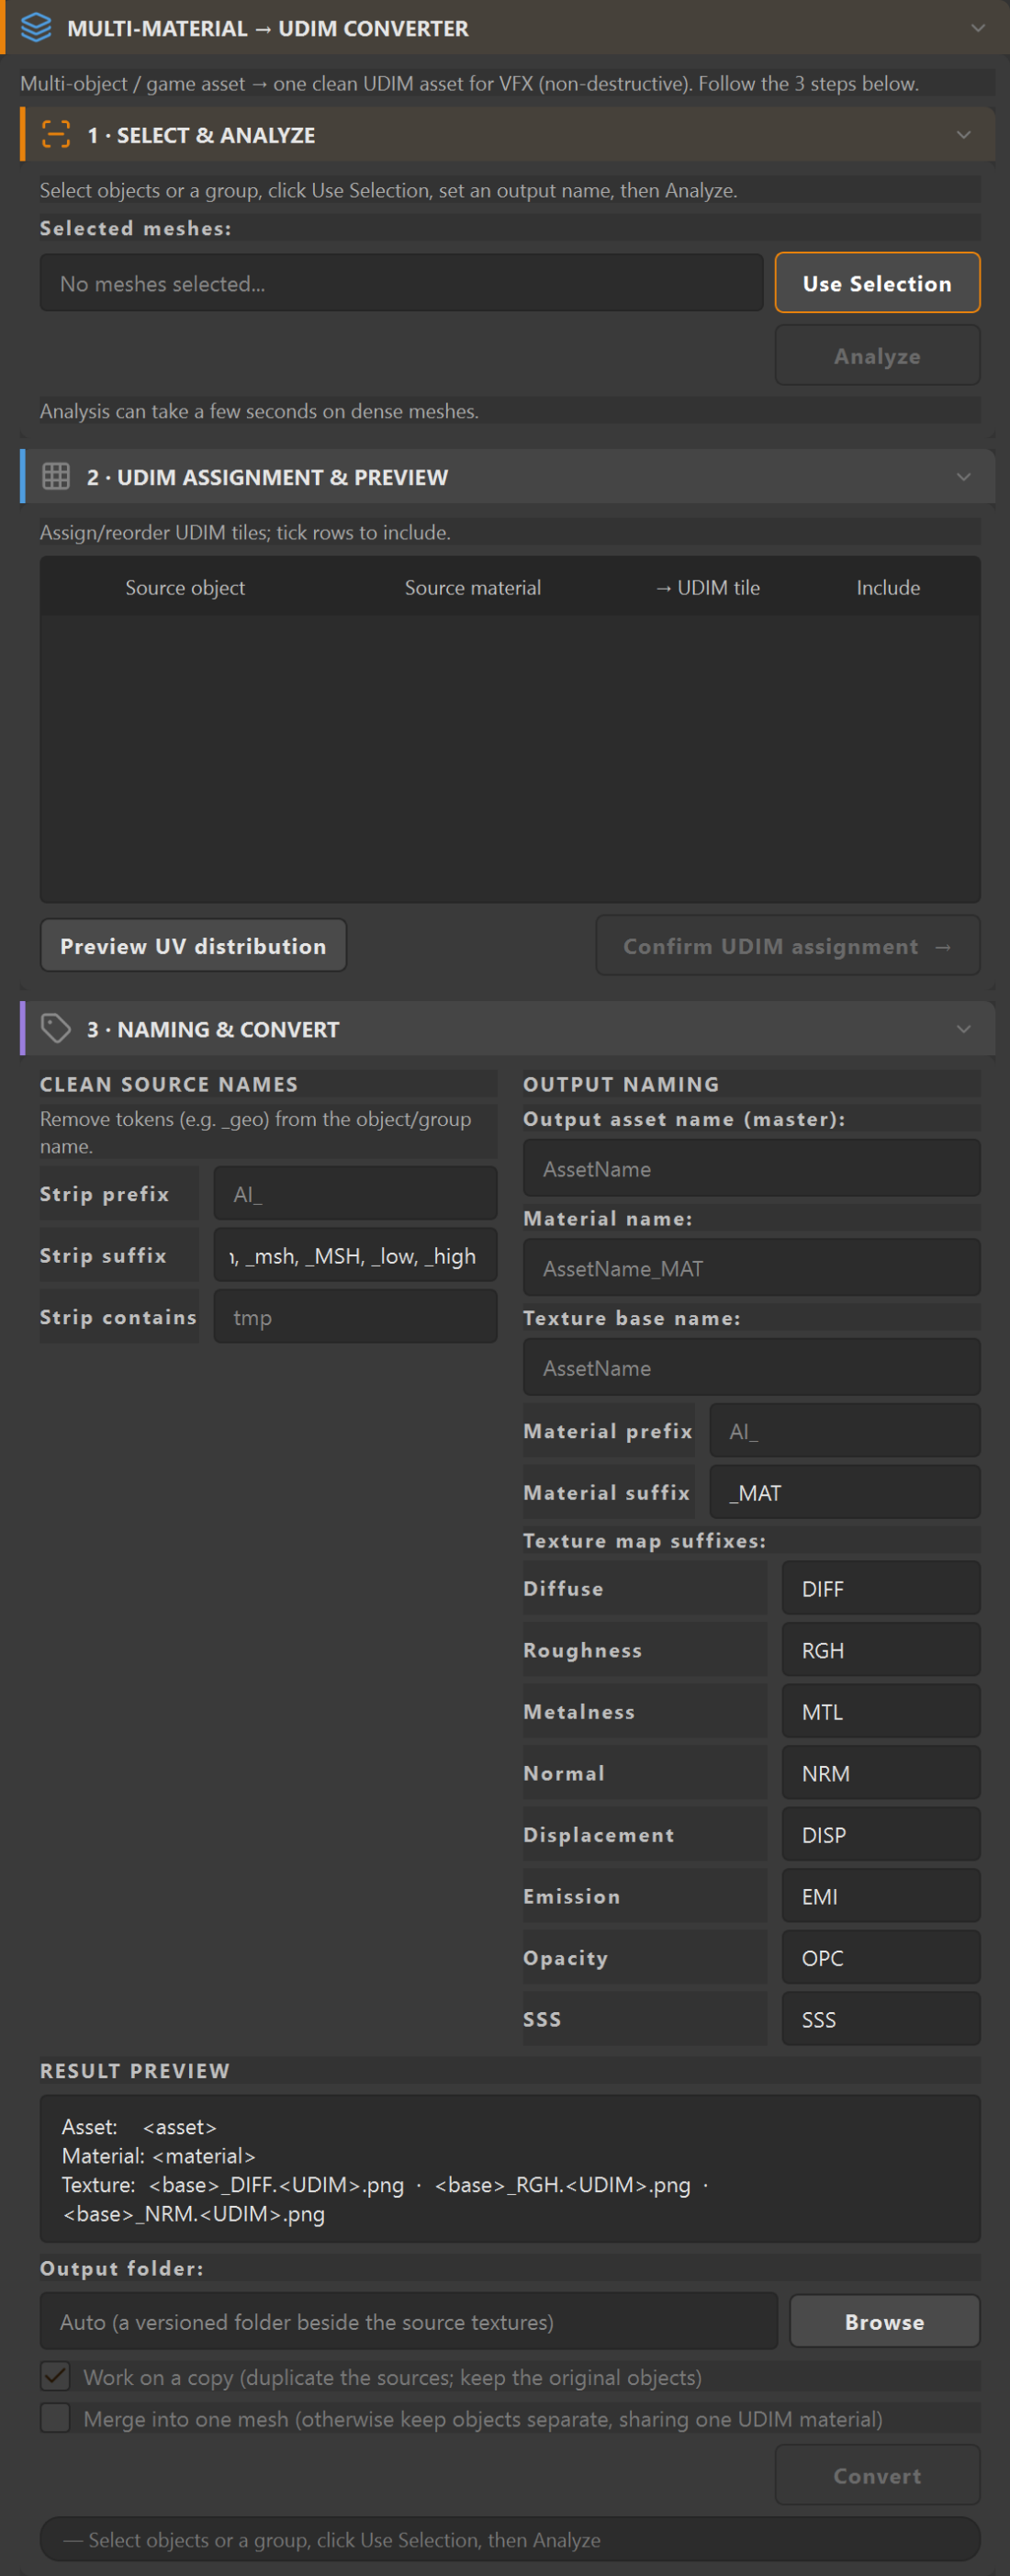Edit the Material suffix _MAT field
The height and width of the screenshot is (2576, 1010).
click(x=844, y=1492)
